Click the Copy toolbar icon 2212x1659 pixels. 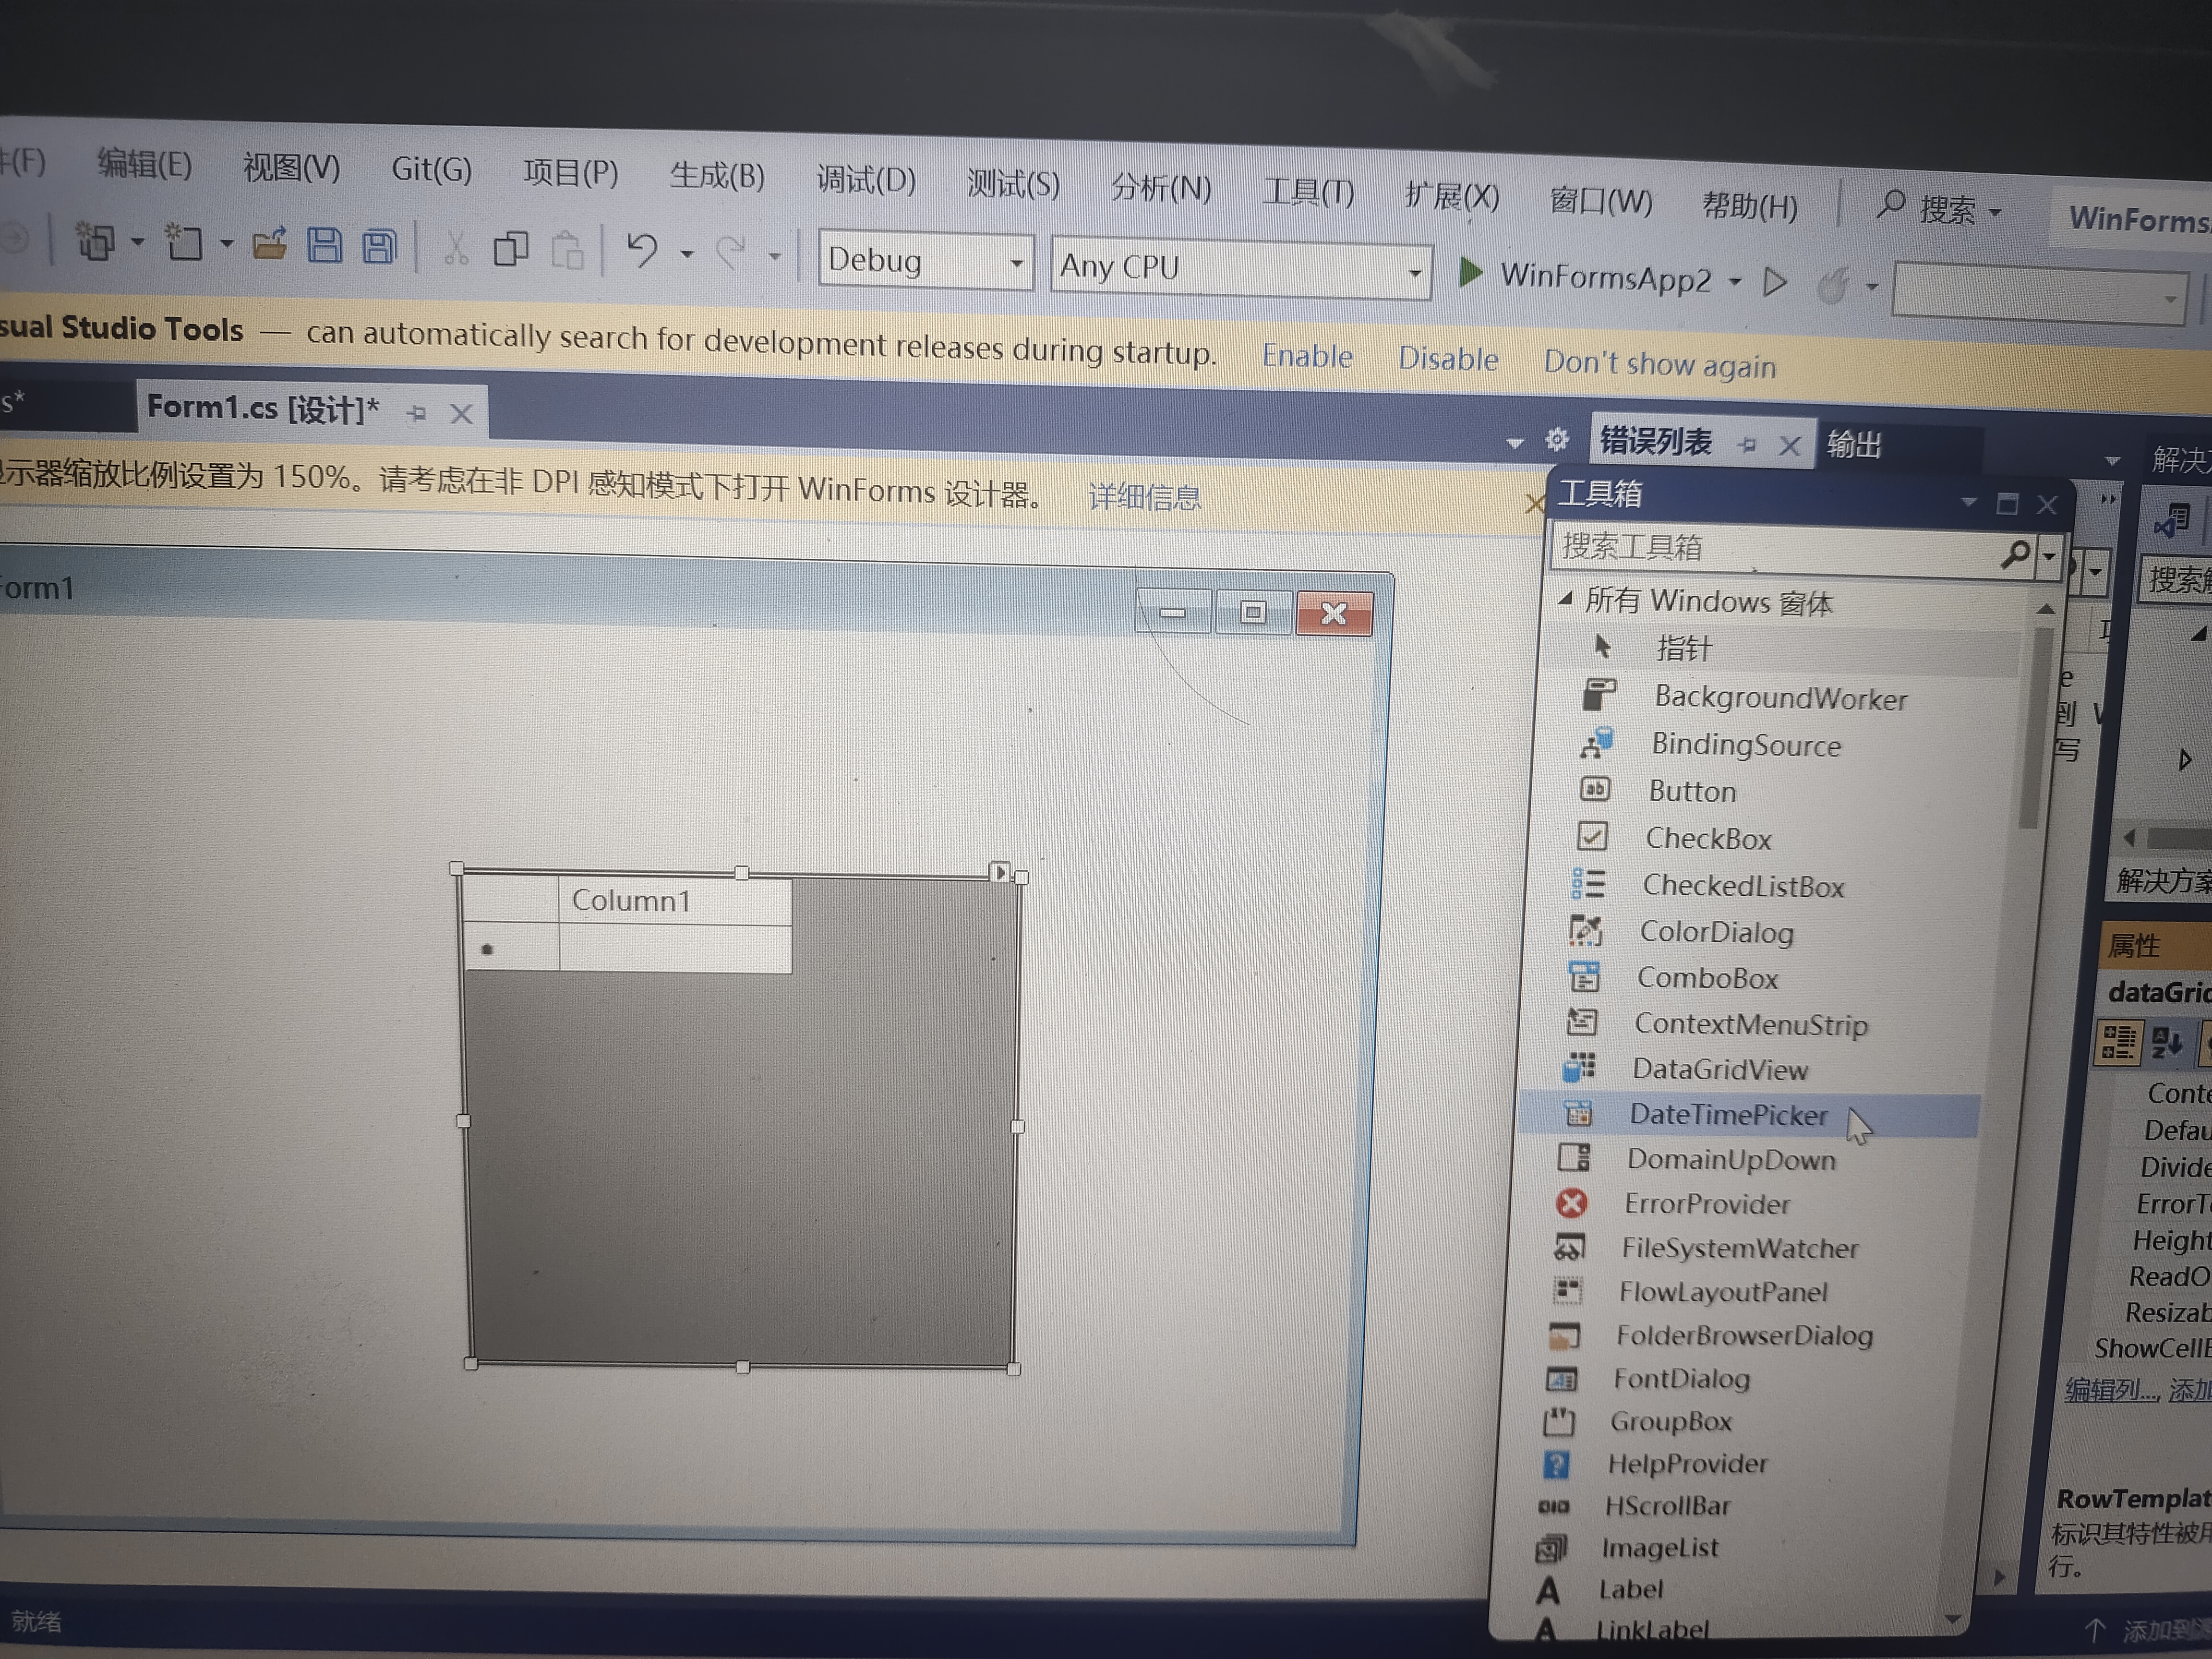click(x=511, y=248)
